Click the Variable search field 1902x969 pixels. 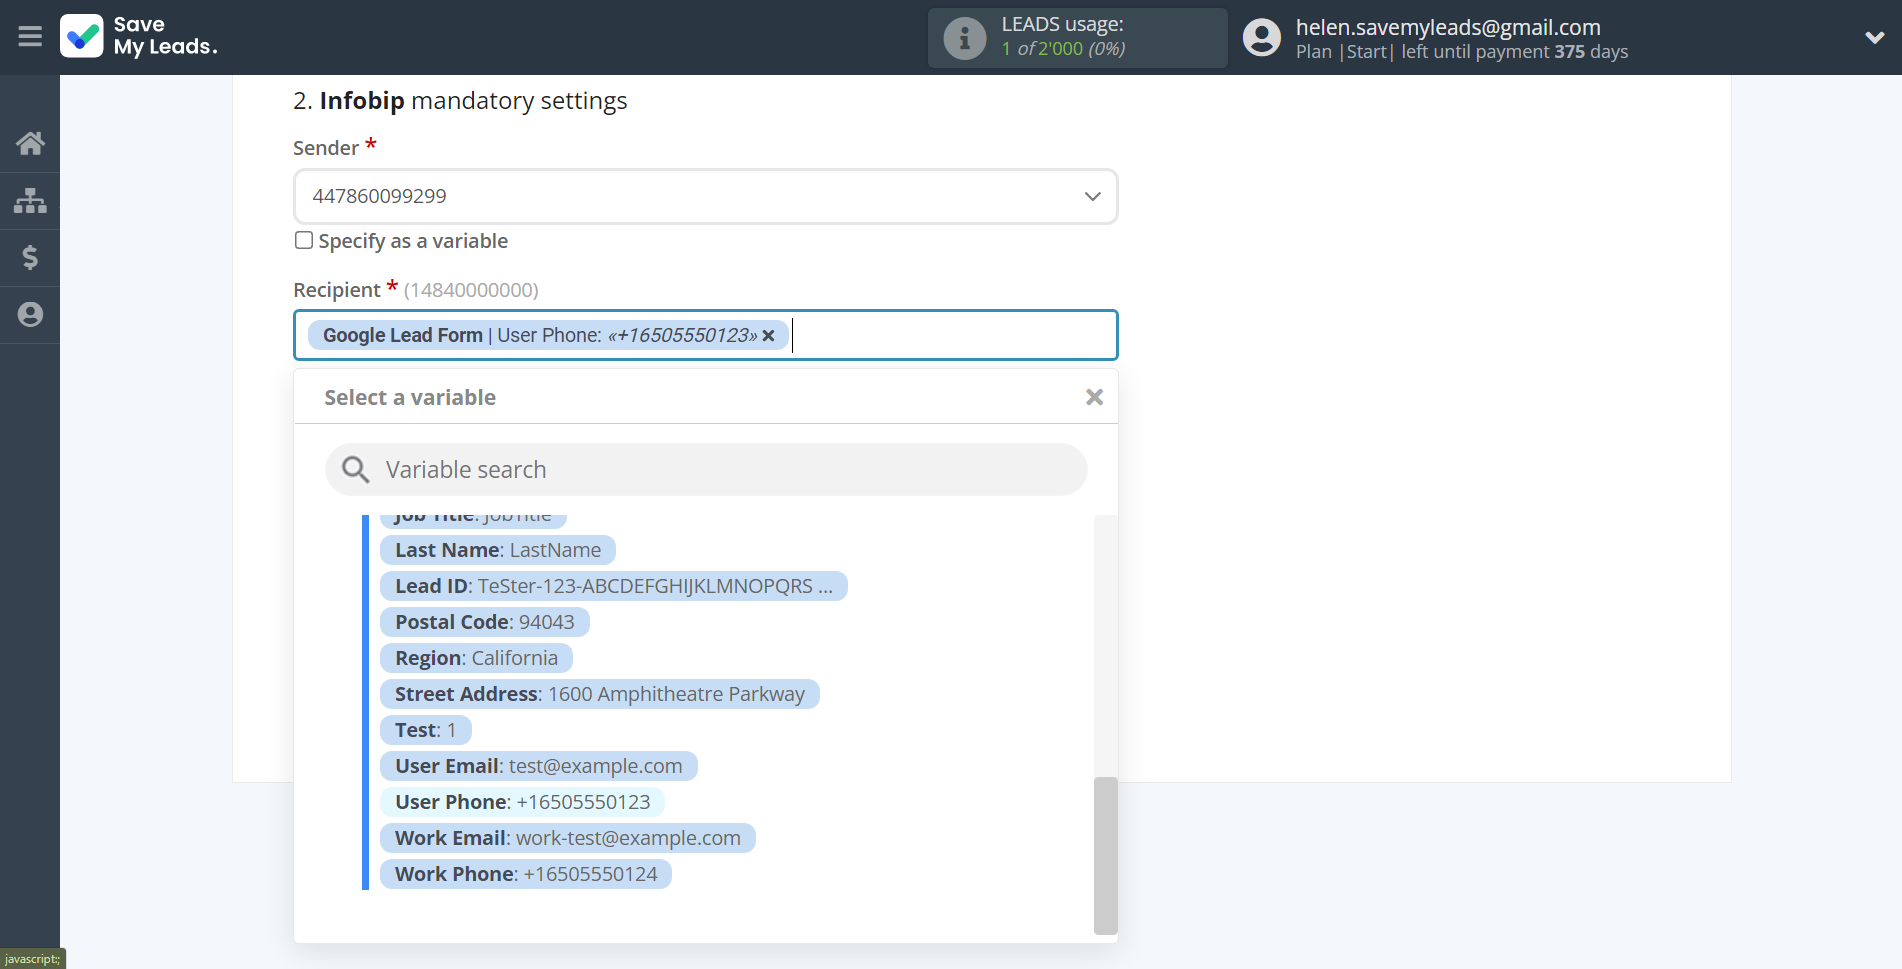pos(705,469)
